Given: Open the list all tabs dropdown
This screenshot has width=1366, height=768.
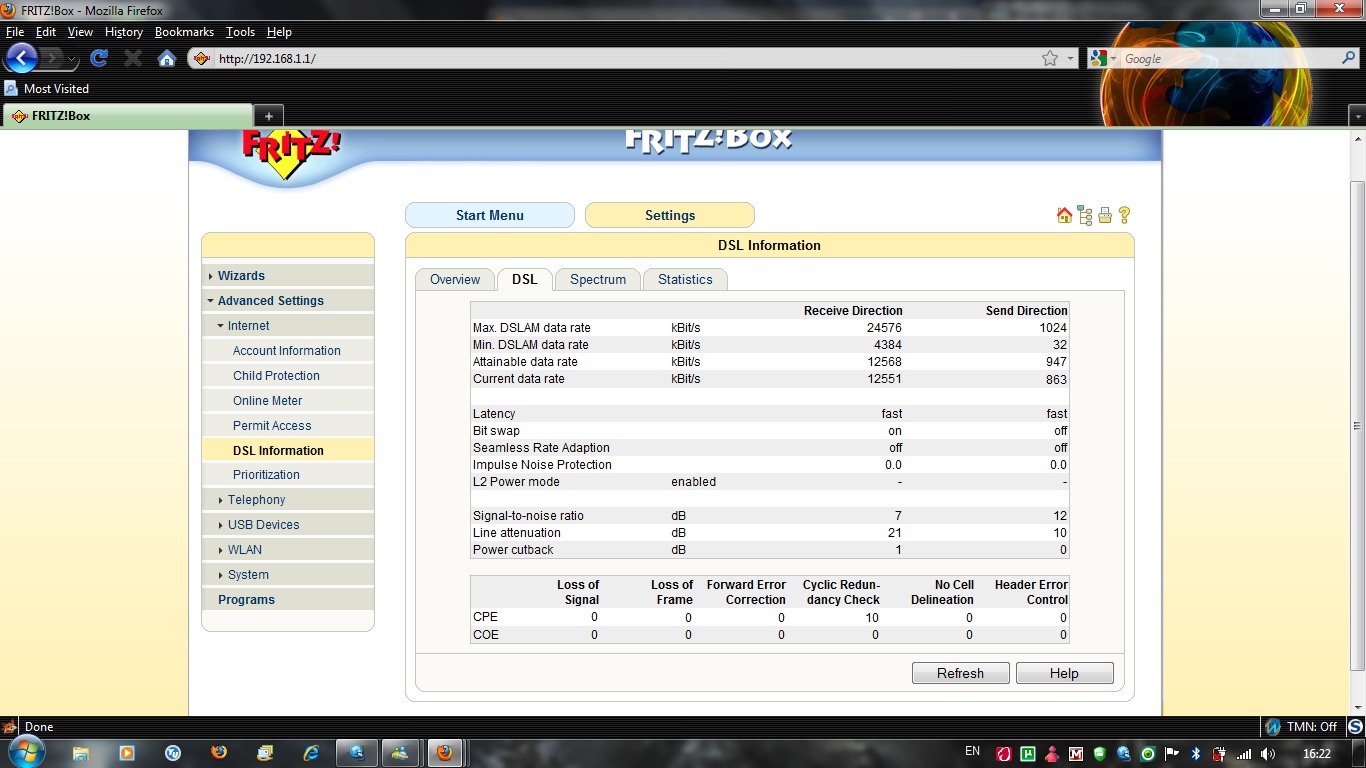Looking at the screenshot, I should (x=1357, y=116).
